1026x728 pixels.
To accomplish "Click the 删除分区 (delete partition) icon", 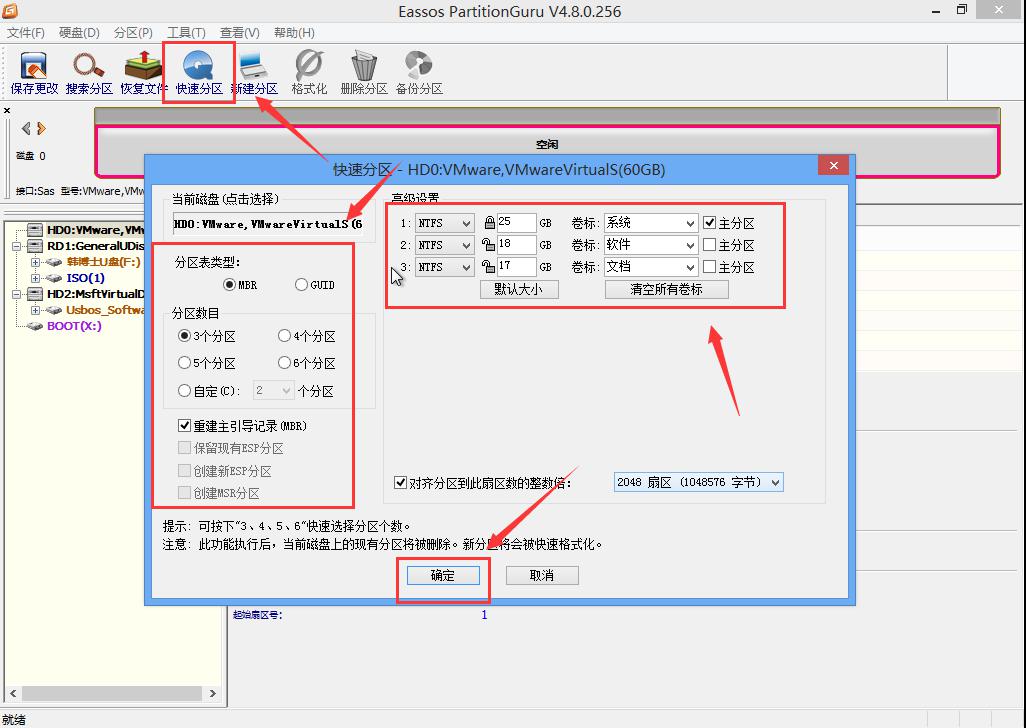I will 362,71.
